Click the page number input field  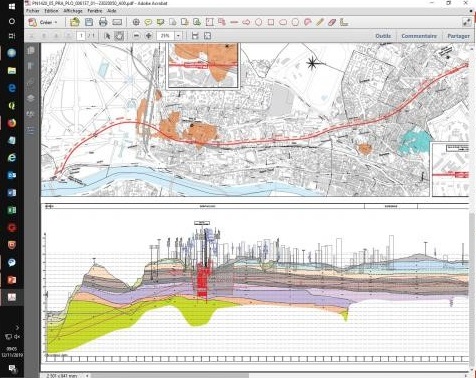pyautogui.click(x=81, y=36)
